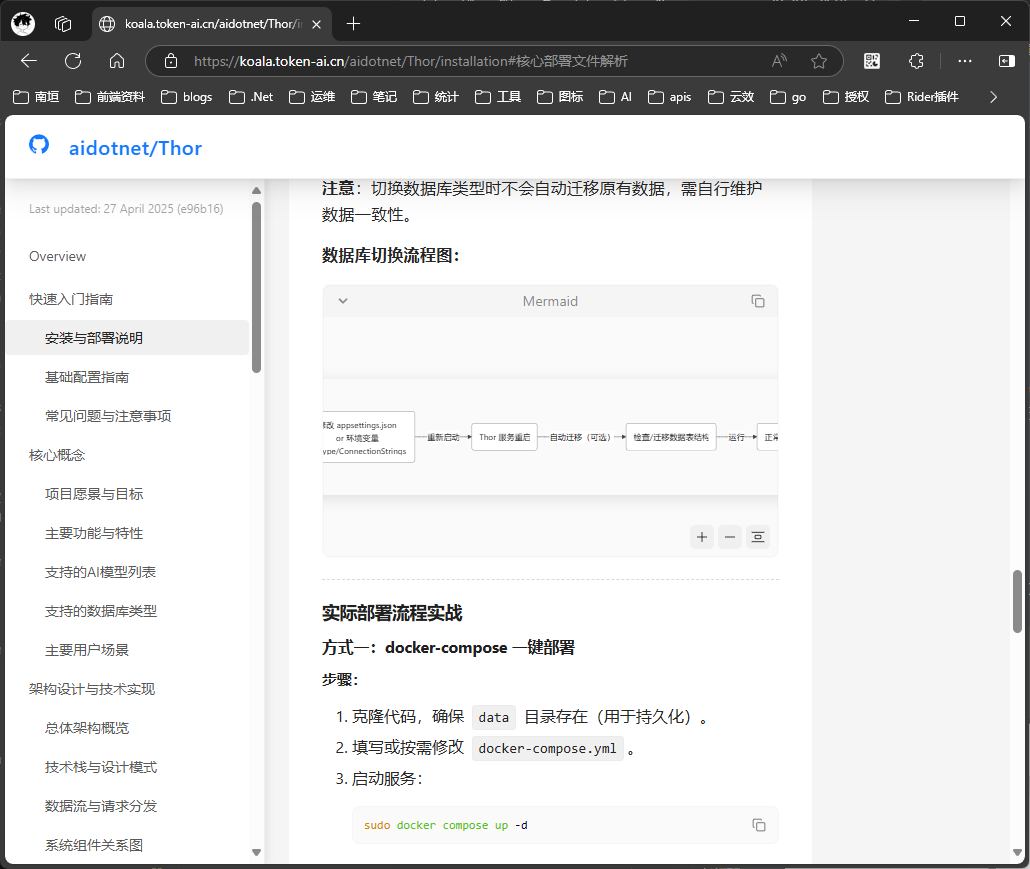
Task: Click the address bar URL field
Action: (x=450, y=61)
